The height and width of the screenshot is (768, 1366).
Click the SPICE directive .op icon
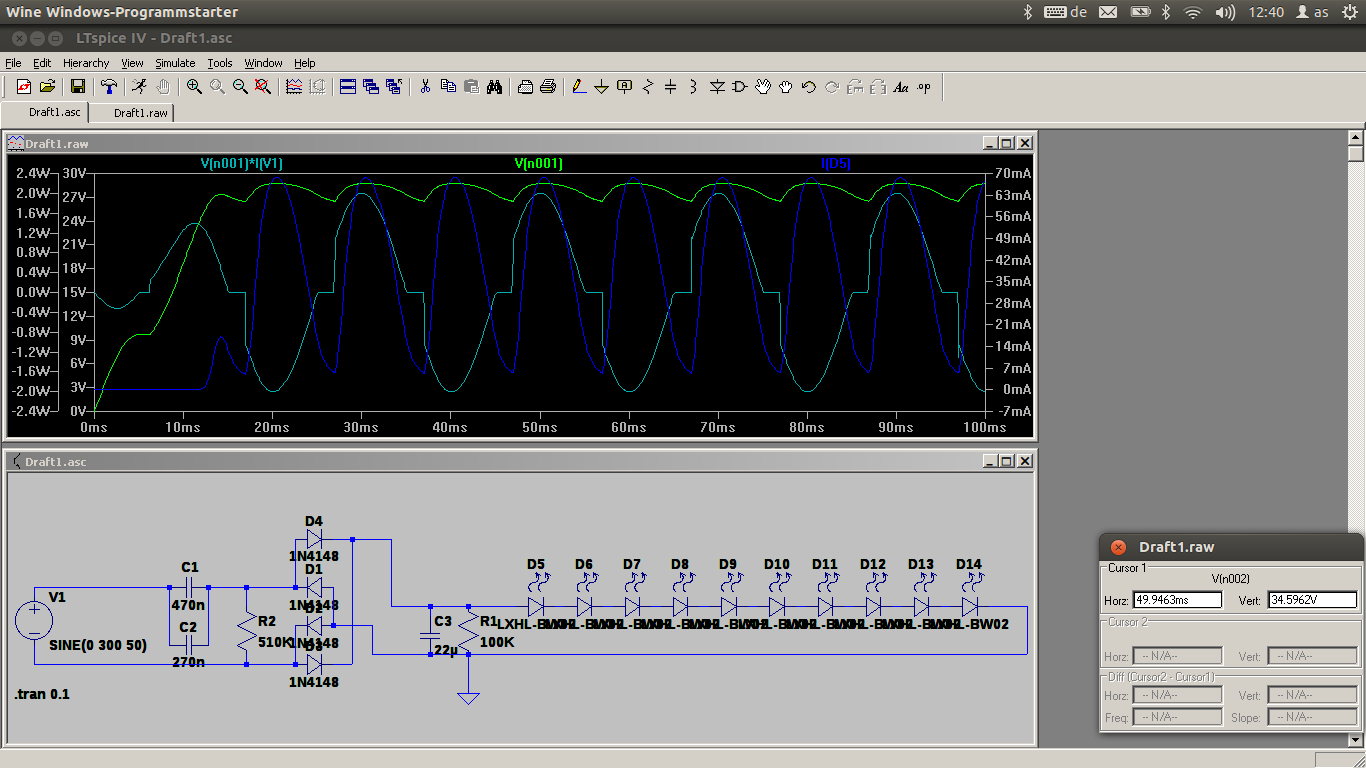click(924, 87)
